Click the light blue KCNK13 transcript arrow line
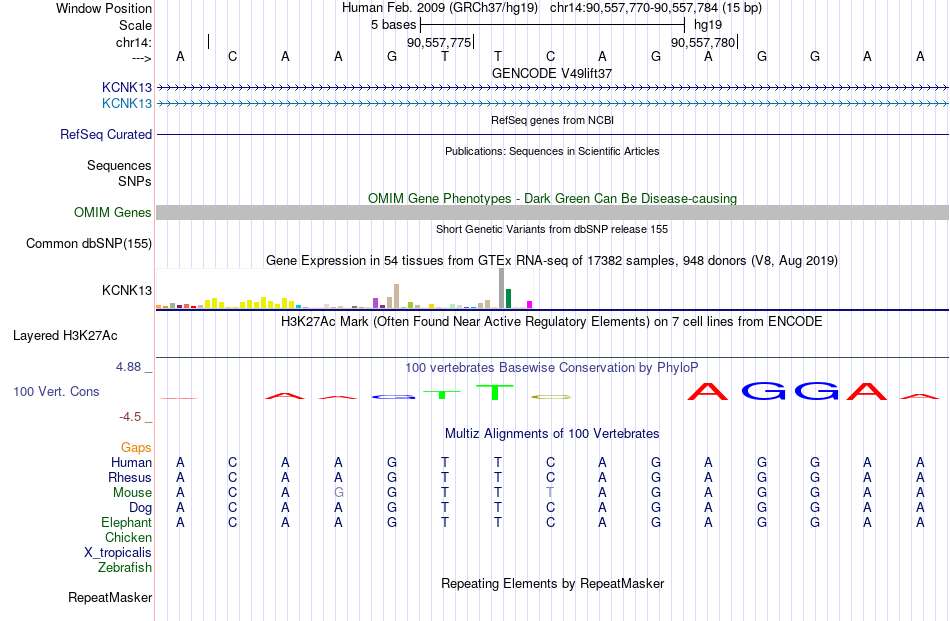 (x=552, y=104)
